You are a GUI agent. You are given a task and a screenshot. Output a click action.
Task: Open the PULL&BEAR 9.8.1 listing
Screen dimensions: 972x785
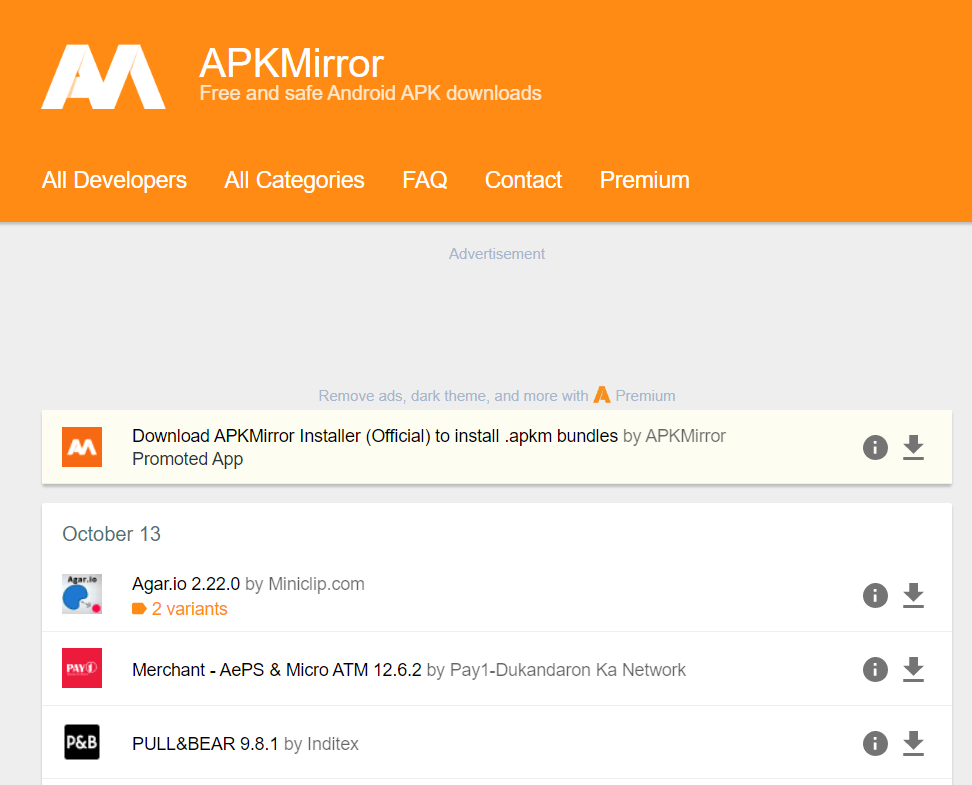(205, 743)
